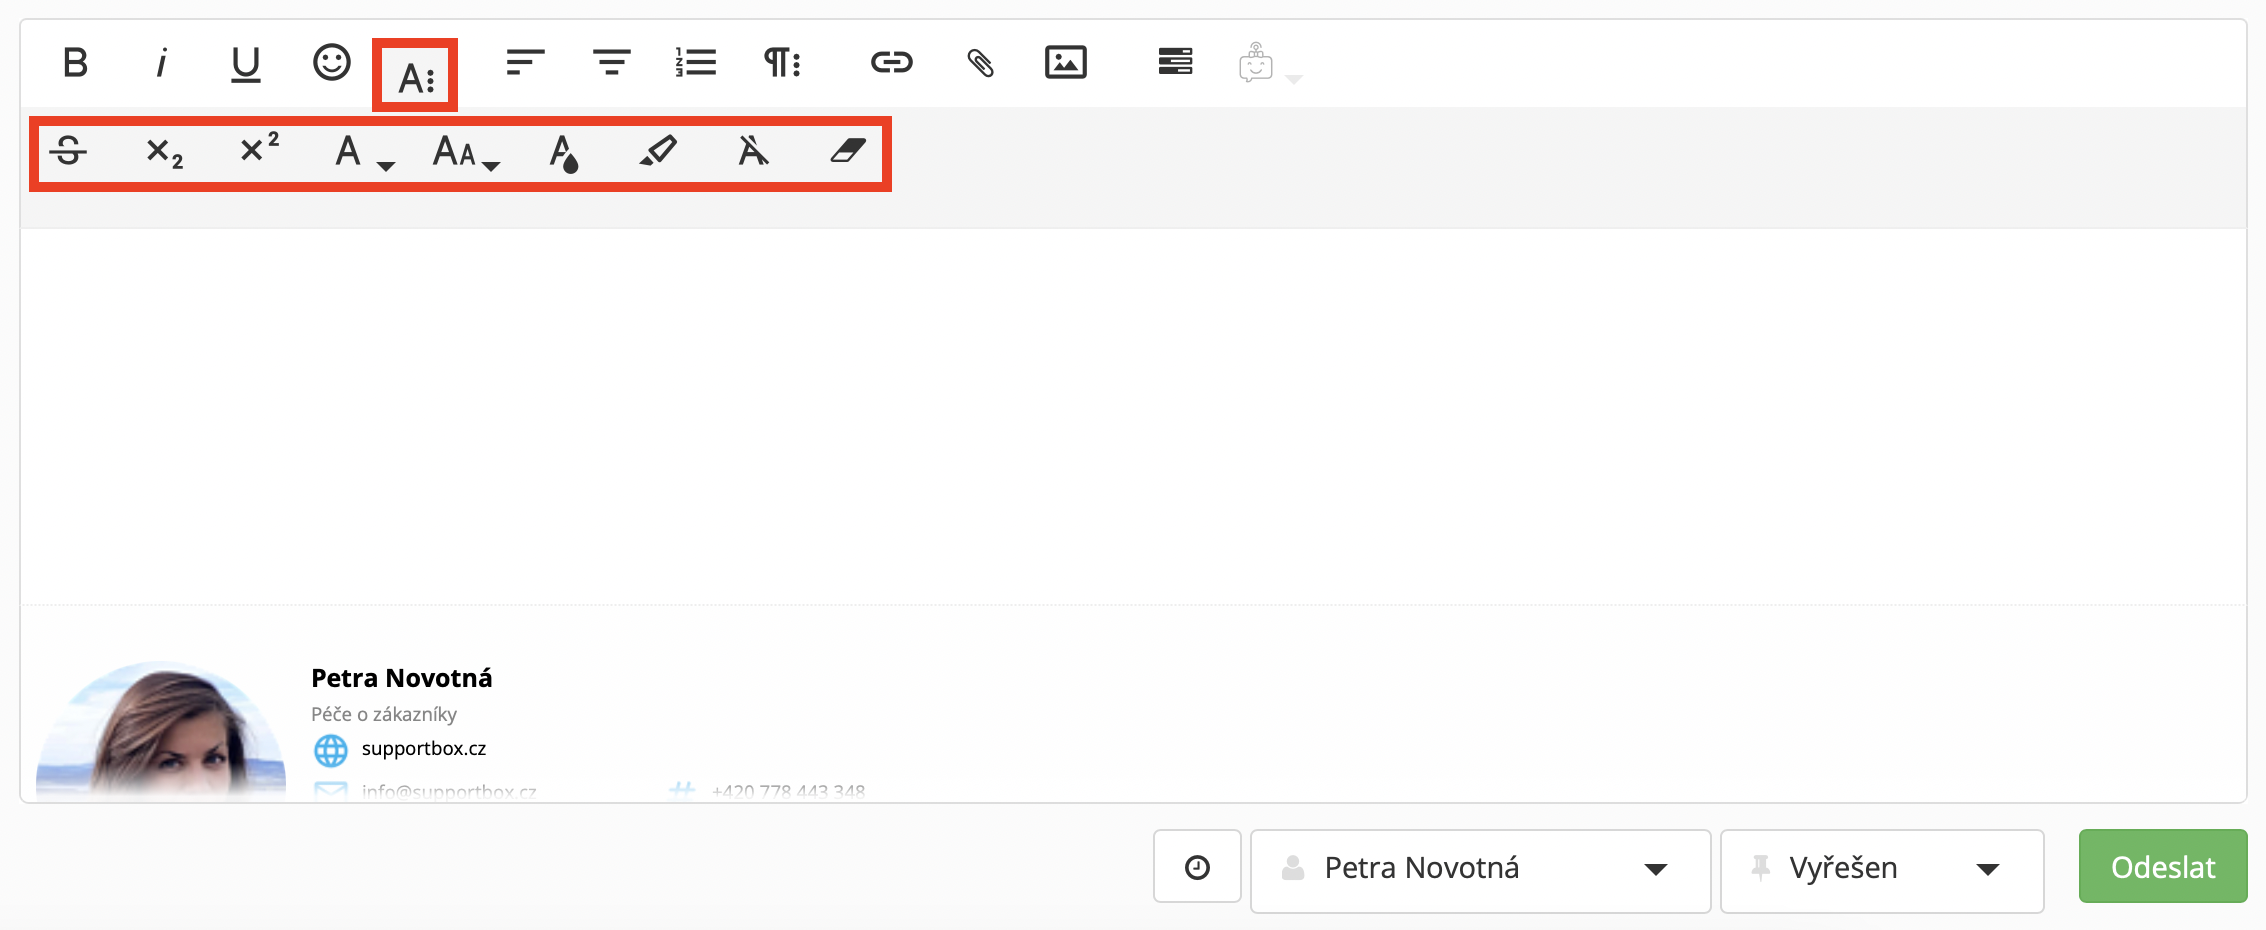Apply superscript formatting
This screenshot has width=2266, height=930.
(x=259, y=148)
